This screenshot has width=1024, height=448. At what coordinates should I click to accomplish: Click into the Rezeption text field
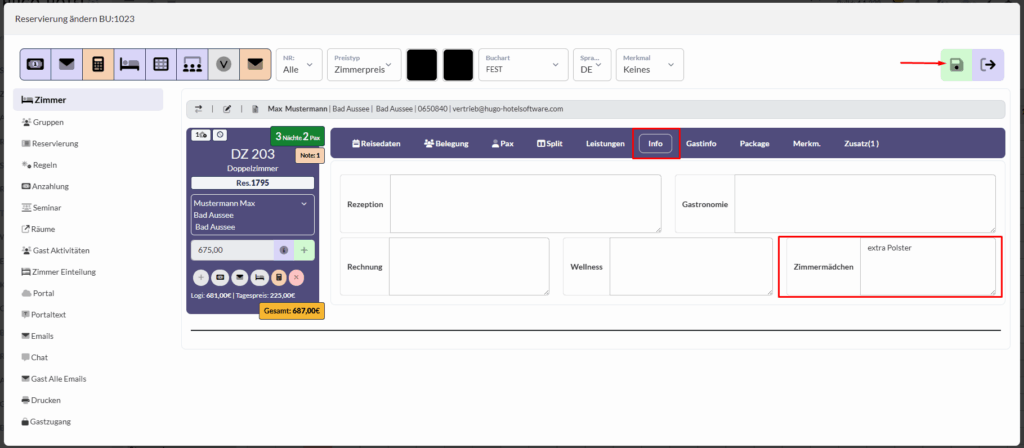(x=525, y=204)
